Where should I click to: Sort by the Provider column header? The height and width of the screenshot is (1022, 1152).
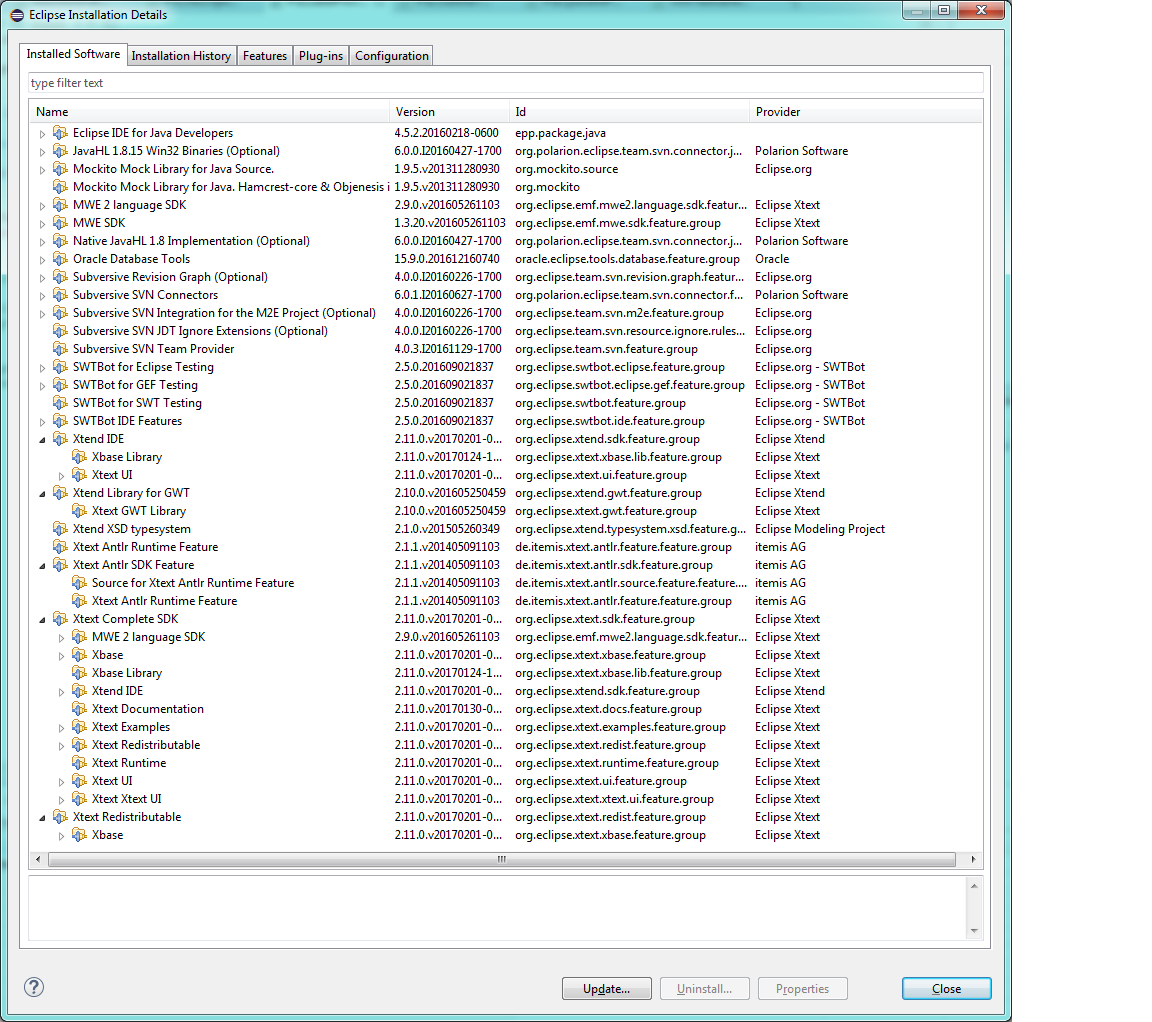point(865,112)
